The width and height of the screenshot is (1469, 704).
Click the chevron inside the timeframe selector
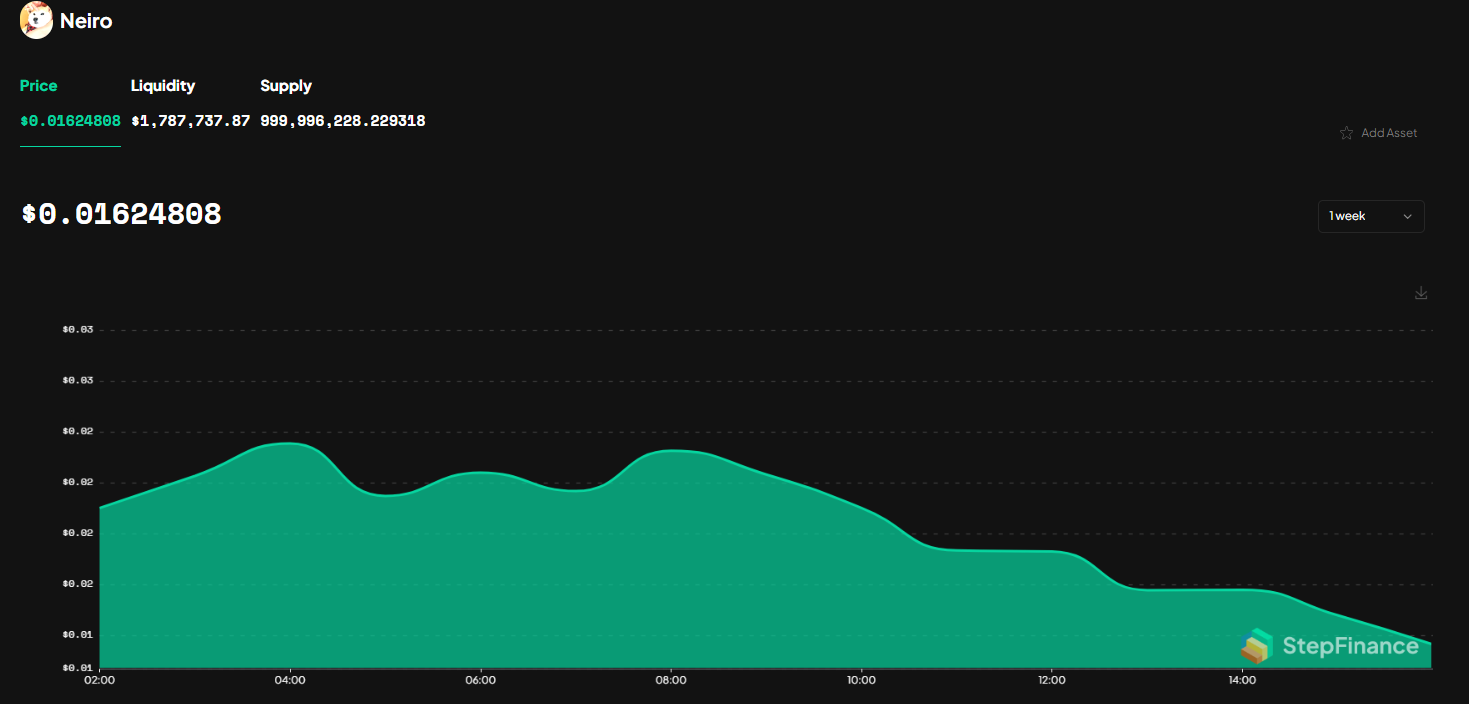point(1407,216)
